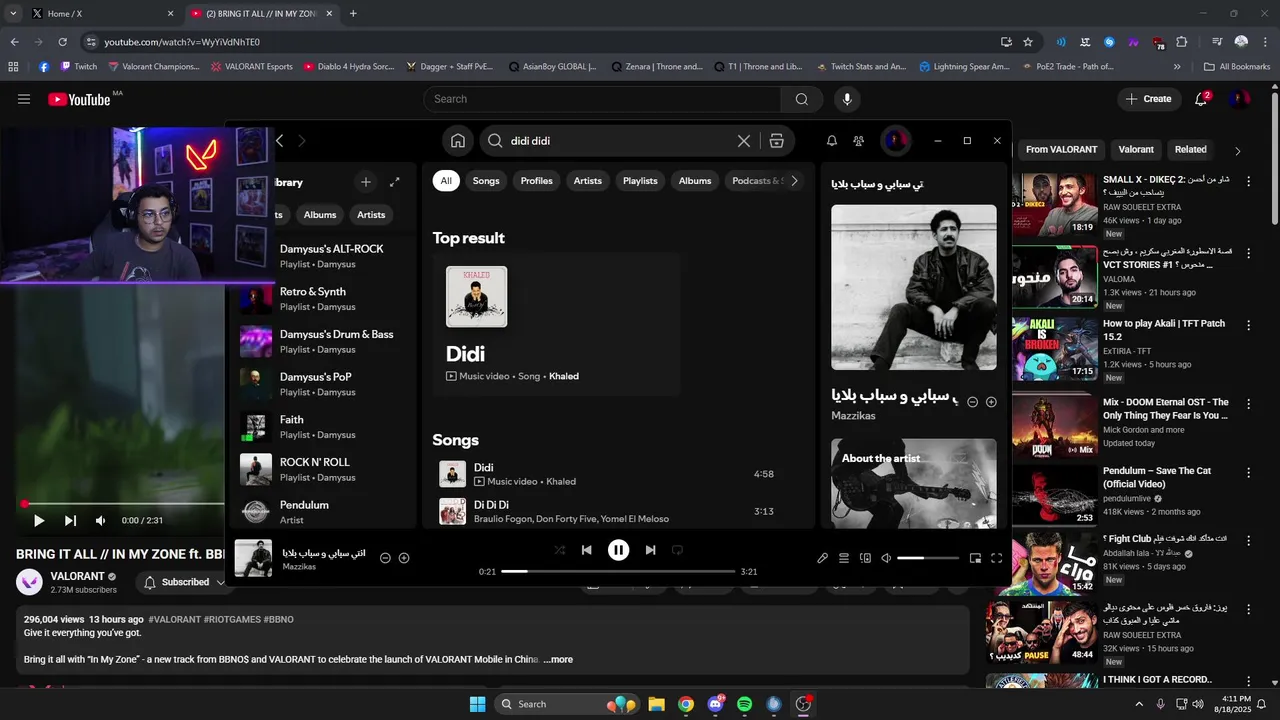Screen dimensions: 1280x720
Task: Switch to the Albums search filter
Action: click(x=695, y=181)
